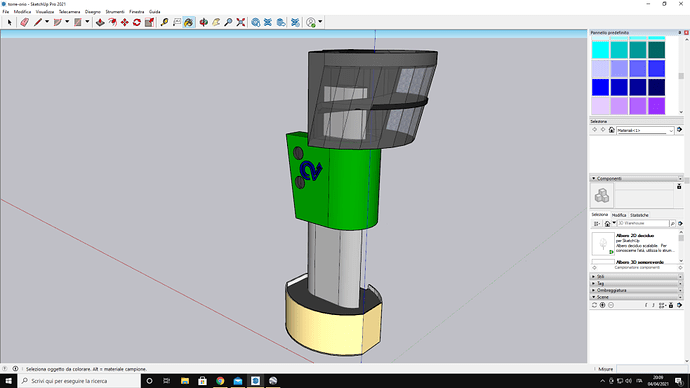Image resolution: width=690 pixels, height=388 pixels.
Task: Open the File menu
Action: click(x=6, y=12)
